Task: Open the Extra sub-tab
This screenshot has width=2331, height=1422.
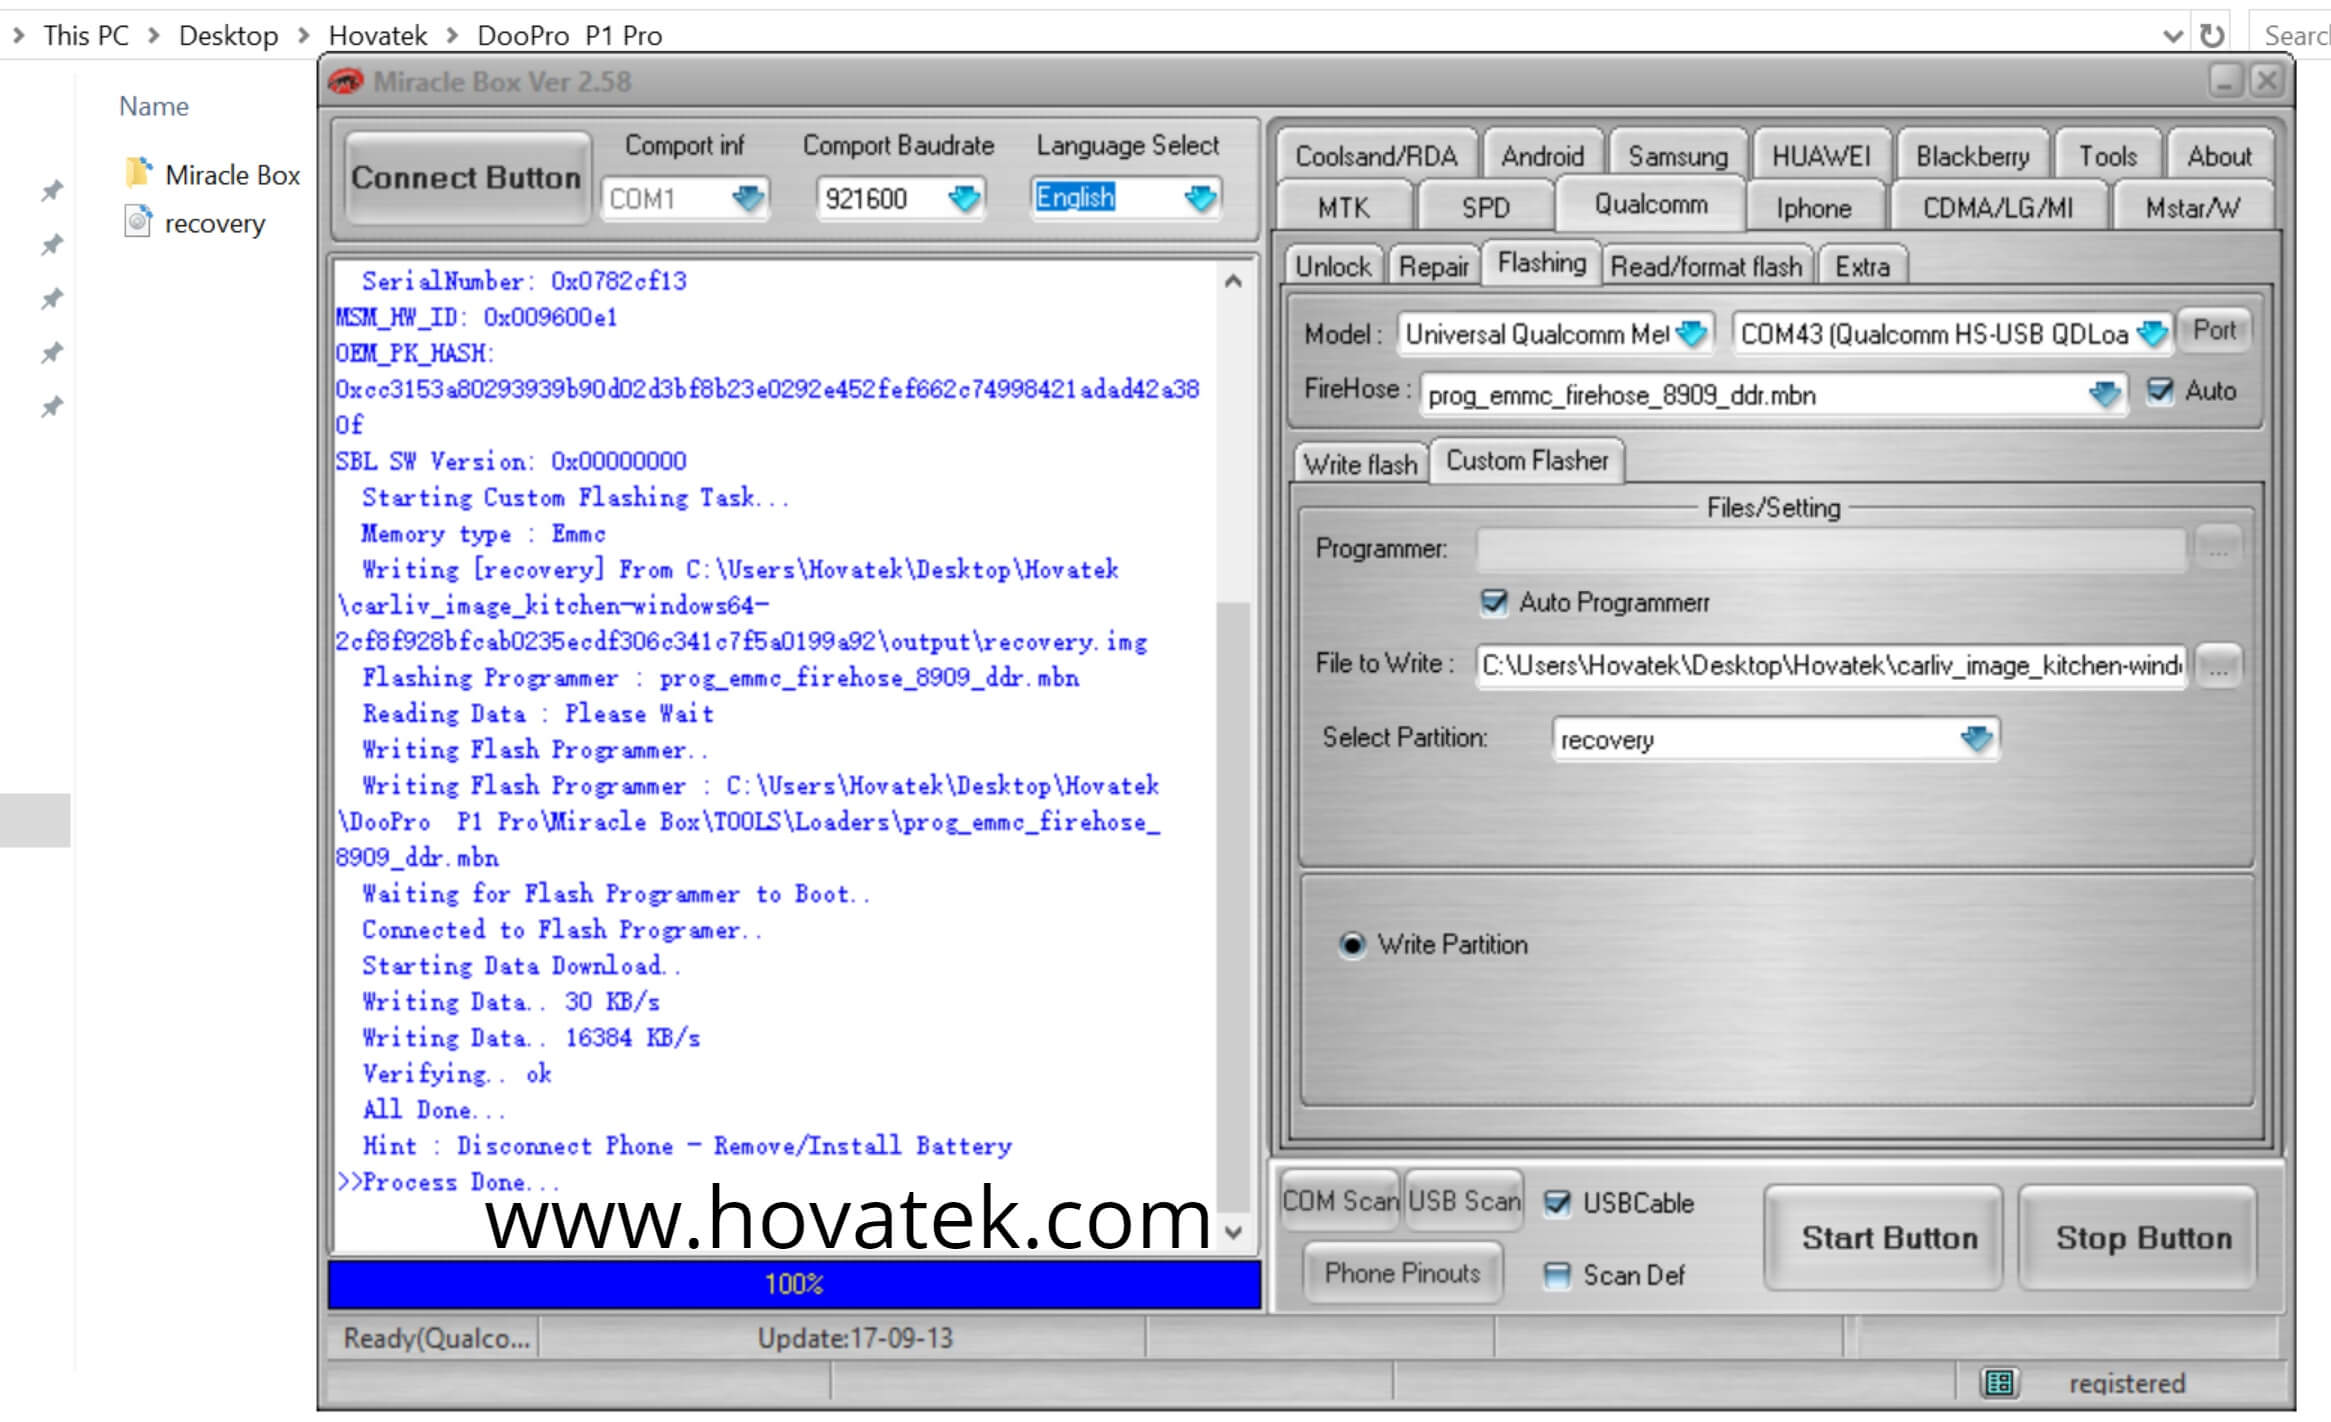Action: [1863, 266]
